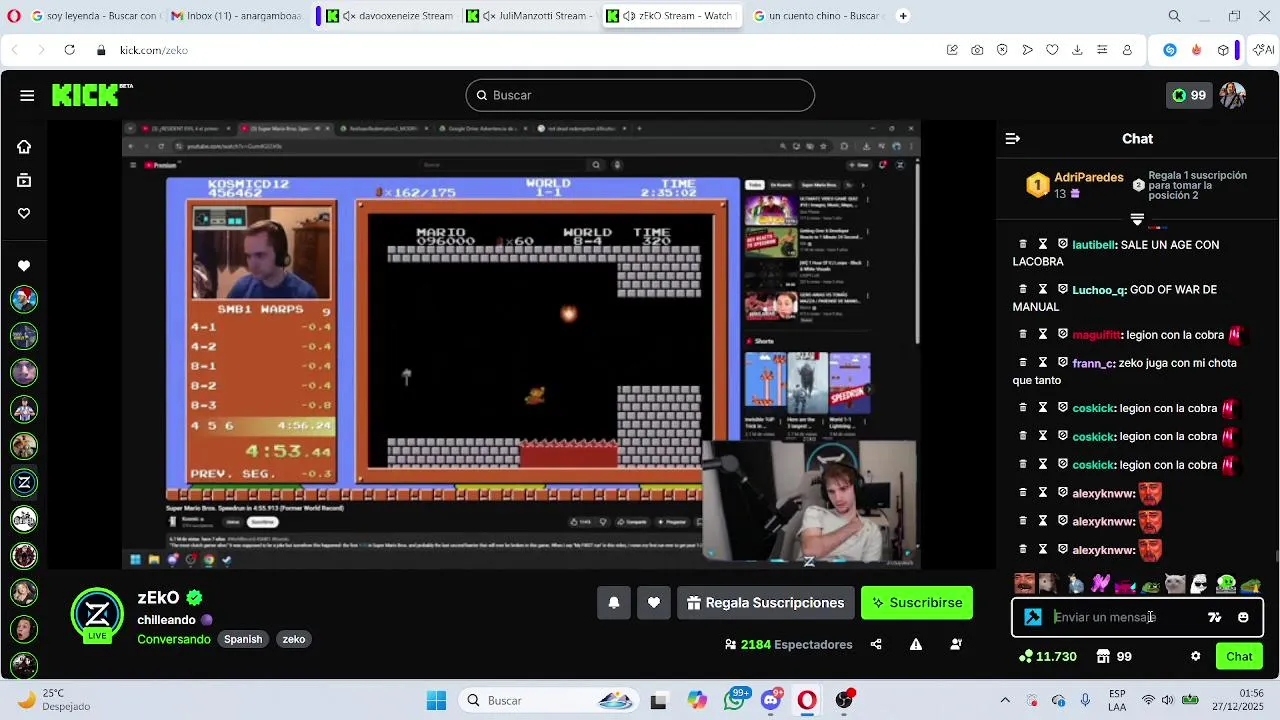Open WhatsApp from the taskbar
1280x720 pixels.
735,700
